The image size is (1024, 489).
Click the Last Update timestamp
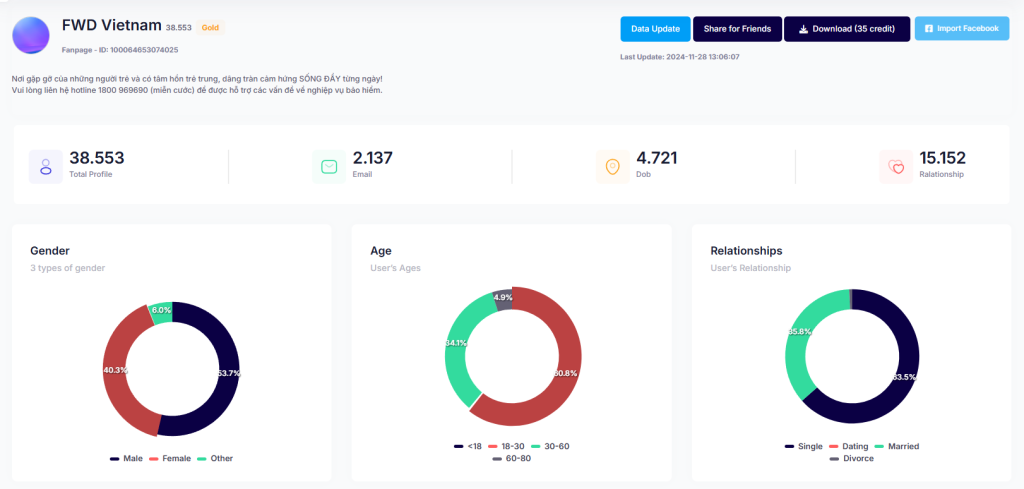click(x=680, y=57)
